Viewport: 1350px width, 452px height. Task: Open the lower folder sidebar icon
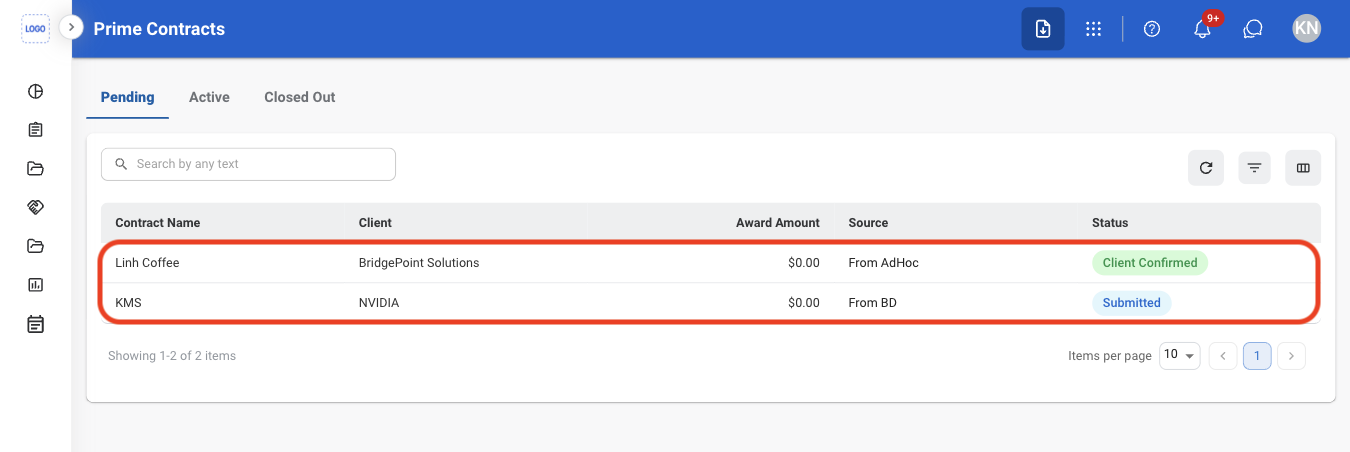tap(36, 246)
